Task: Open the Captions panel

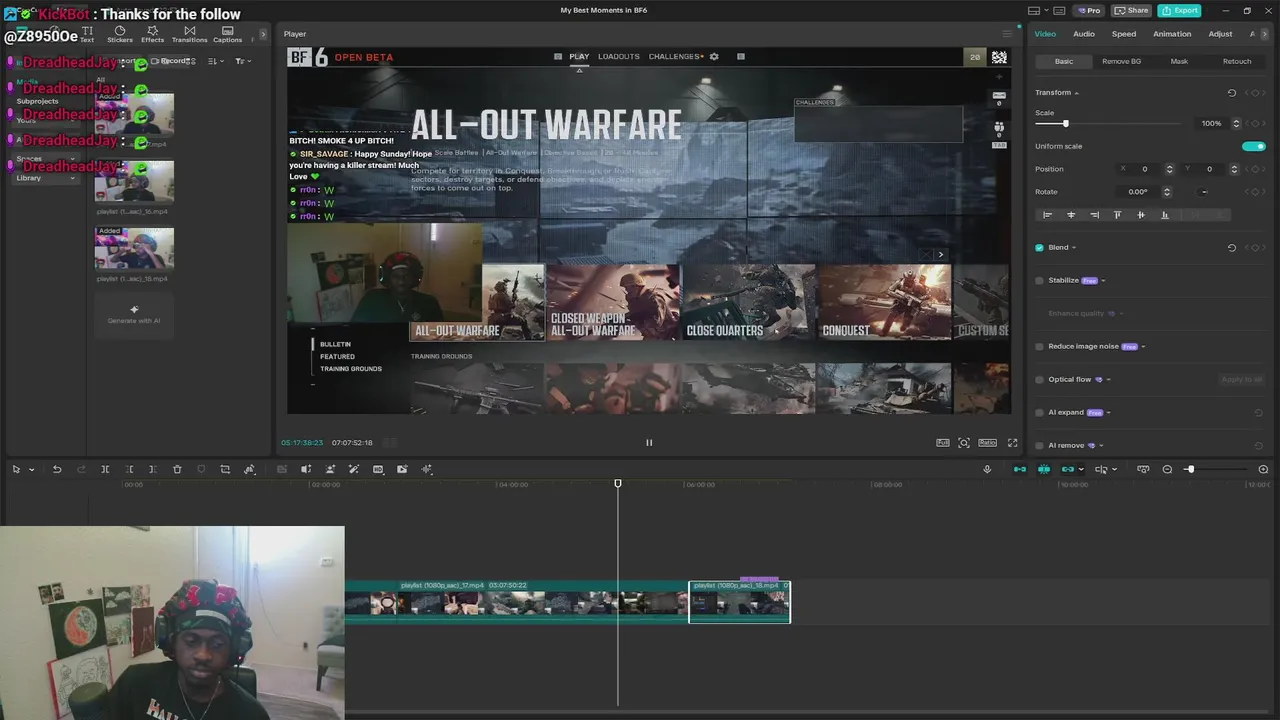Action: (227, 34)
